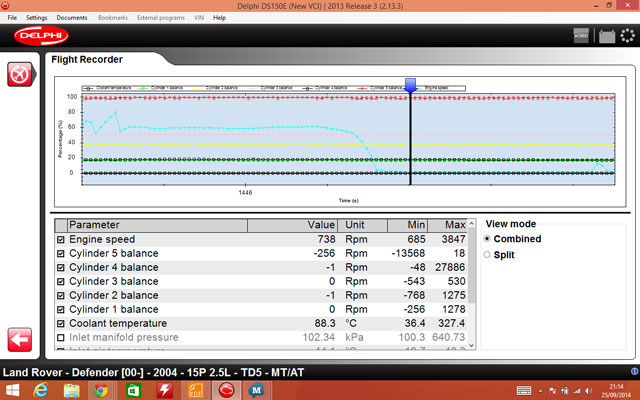
Task: Open the orange PDF app in the taskbar
Action: pos(196,391)
